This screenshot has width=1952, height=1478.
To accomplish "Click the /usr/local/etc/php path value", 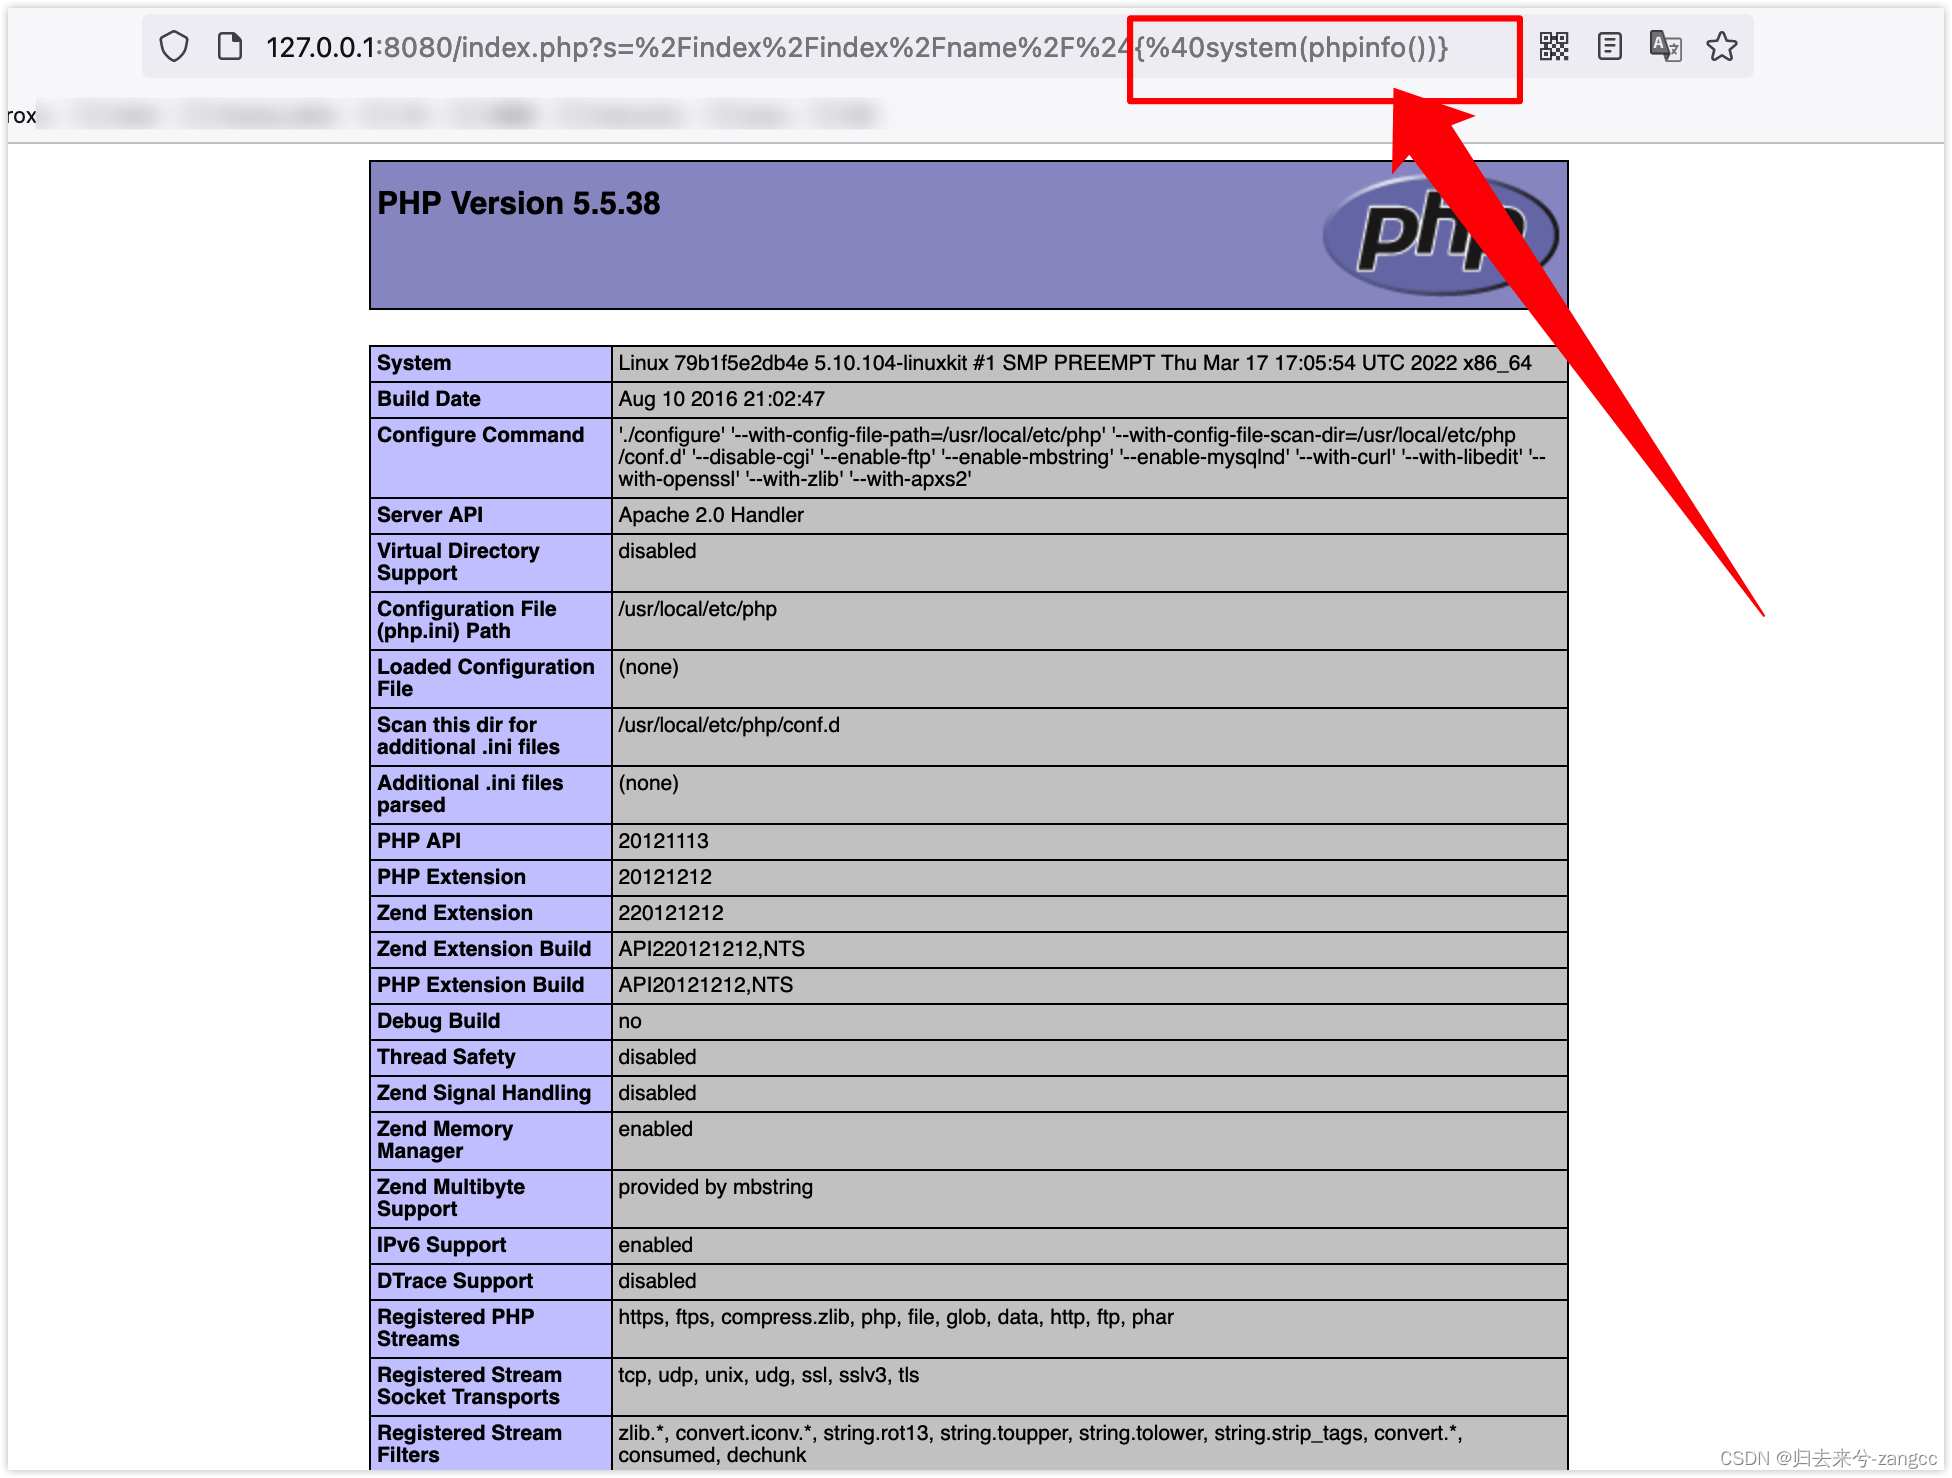I will pyautogui.click(x=698, y=609).
